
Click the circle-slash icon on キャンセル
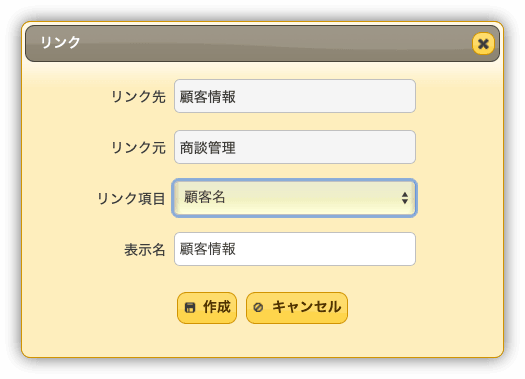(258, 307)
